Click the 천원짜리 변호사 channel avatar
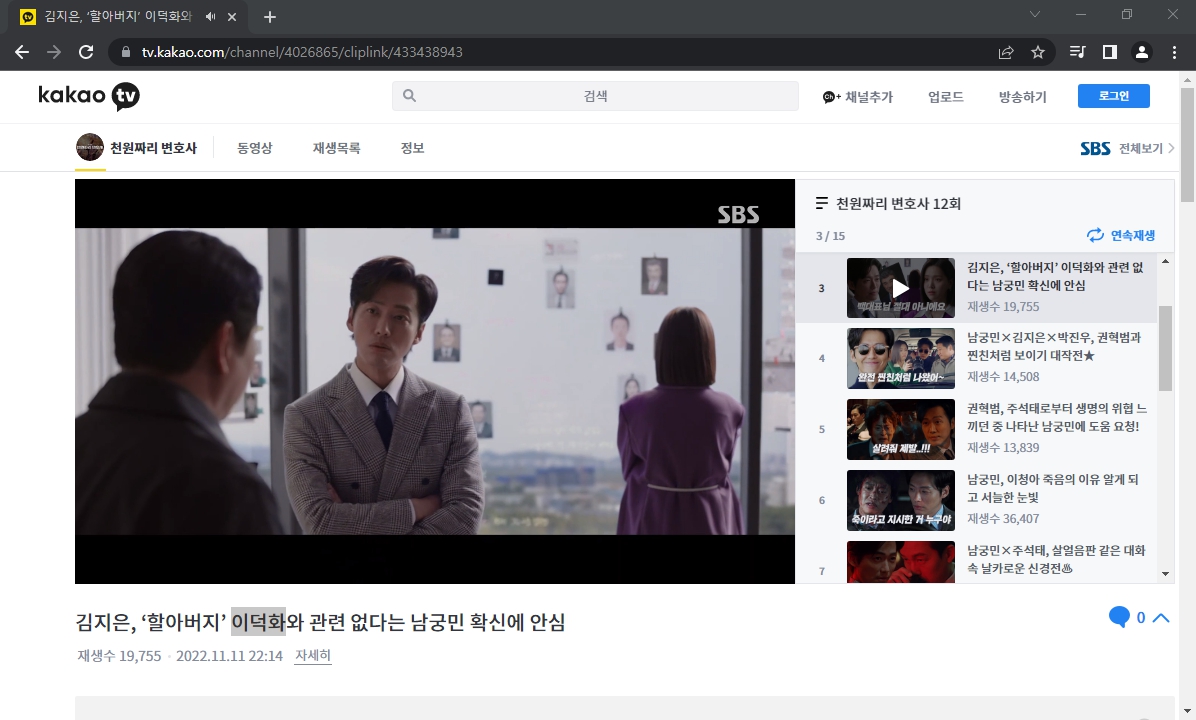 click(90, 147)
